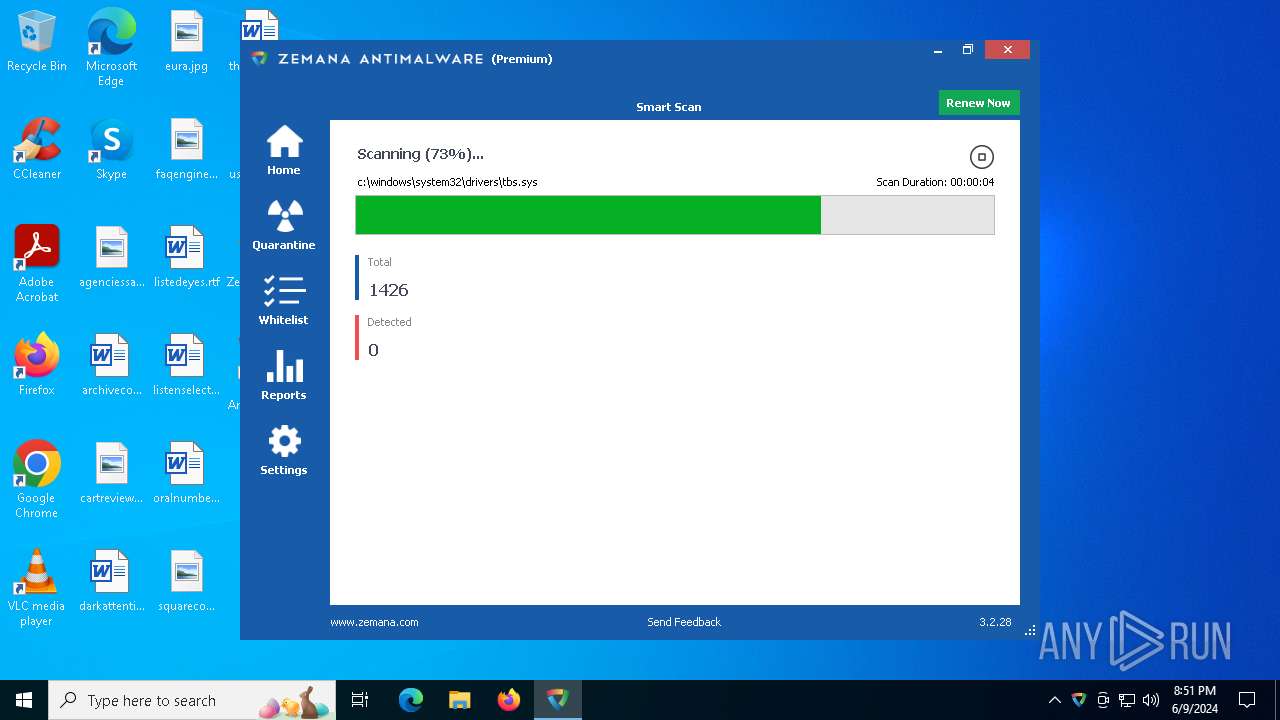Show hidden system tray icons
The width and height of the screenshot is (1280, 720).
(1055, 700)
